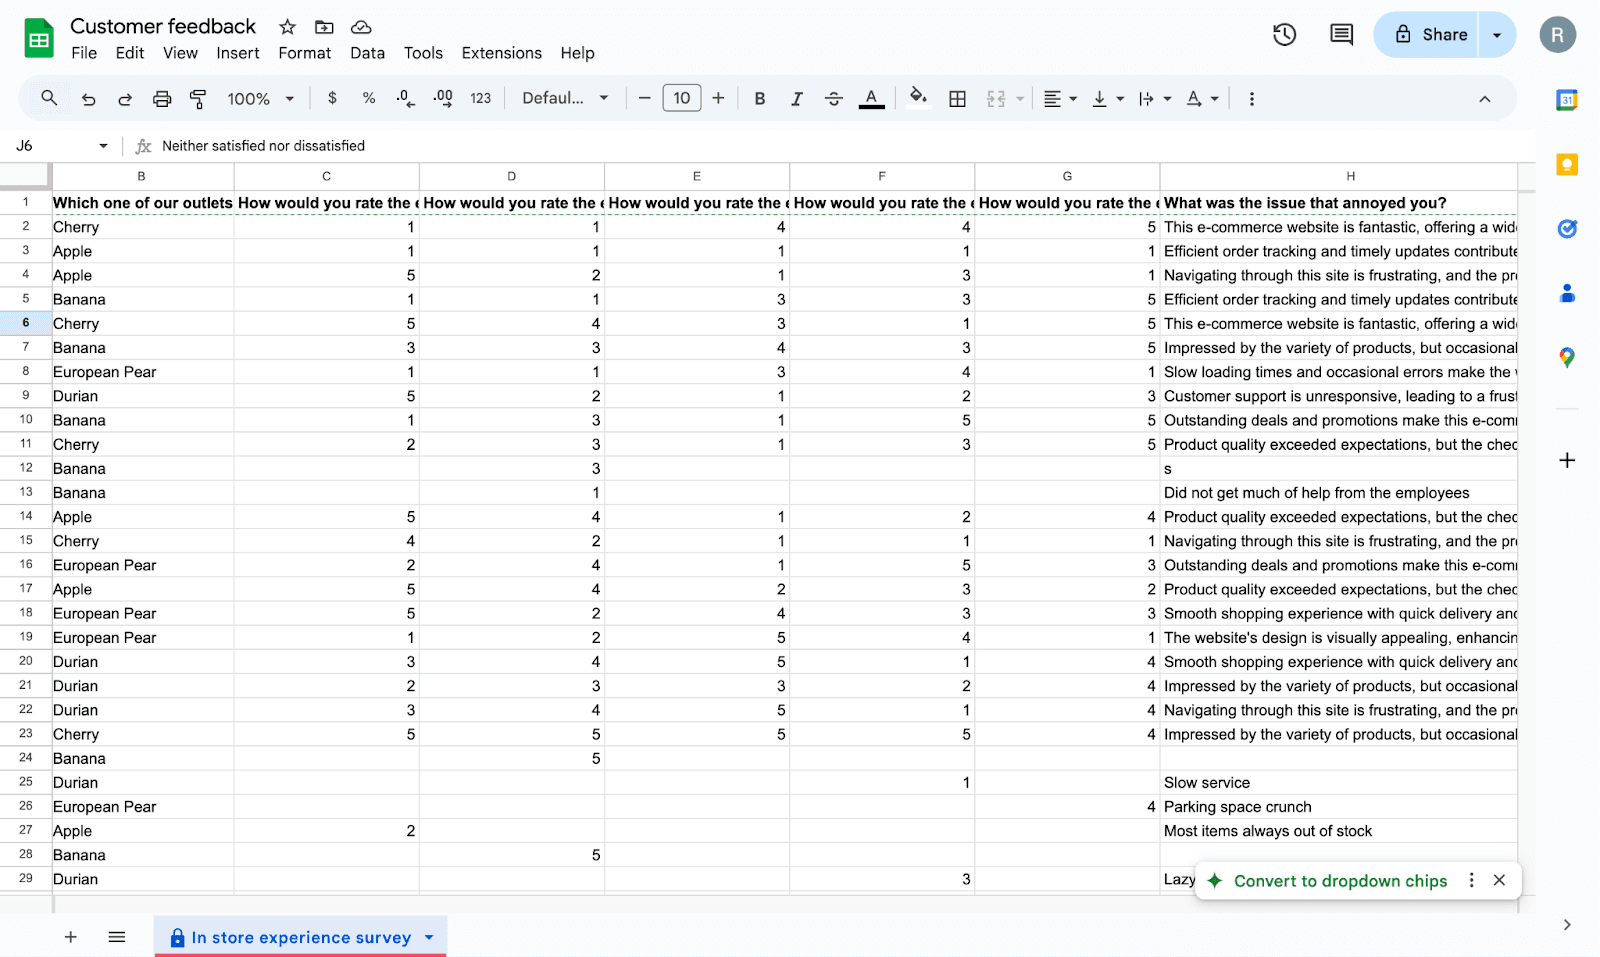
Task: Open Google Maps side panel icon
Action: (x=1567, y=357)
